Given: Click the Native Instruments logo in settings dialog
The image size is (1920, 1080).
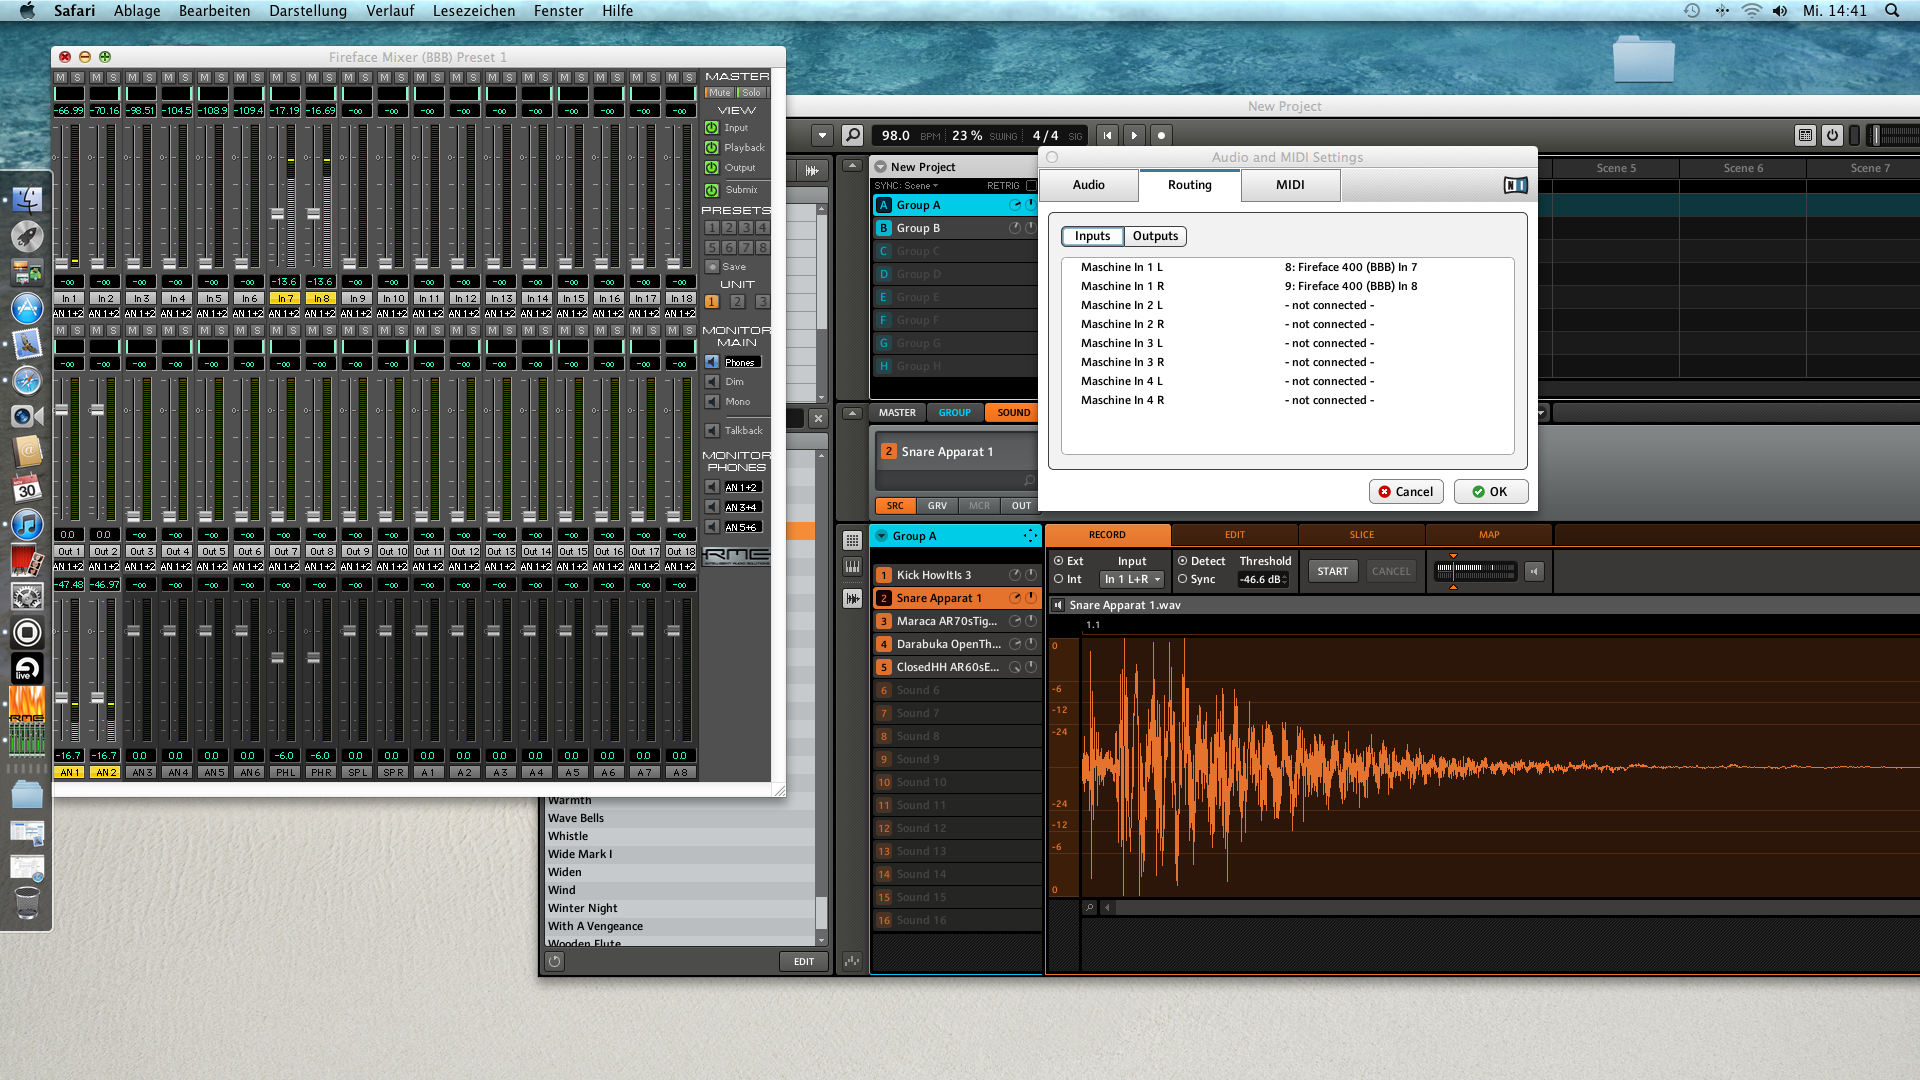Looking at the screenshot, I should pos(1515,185).
